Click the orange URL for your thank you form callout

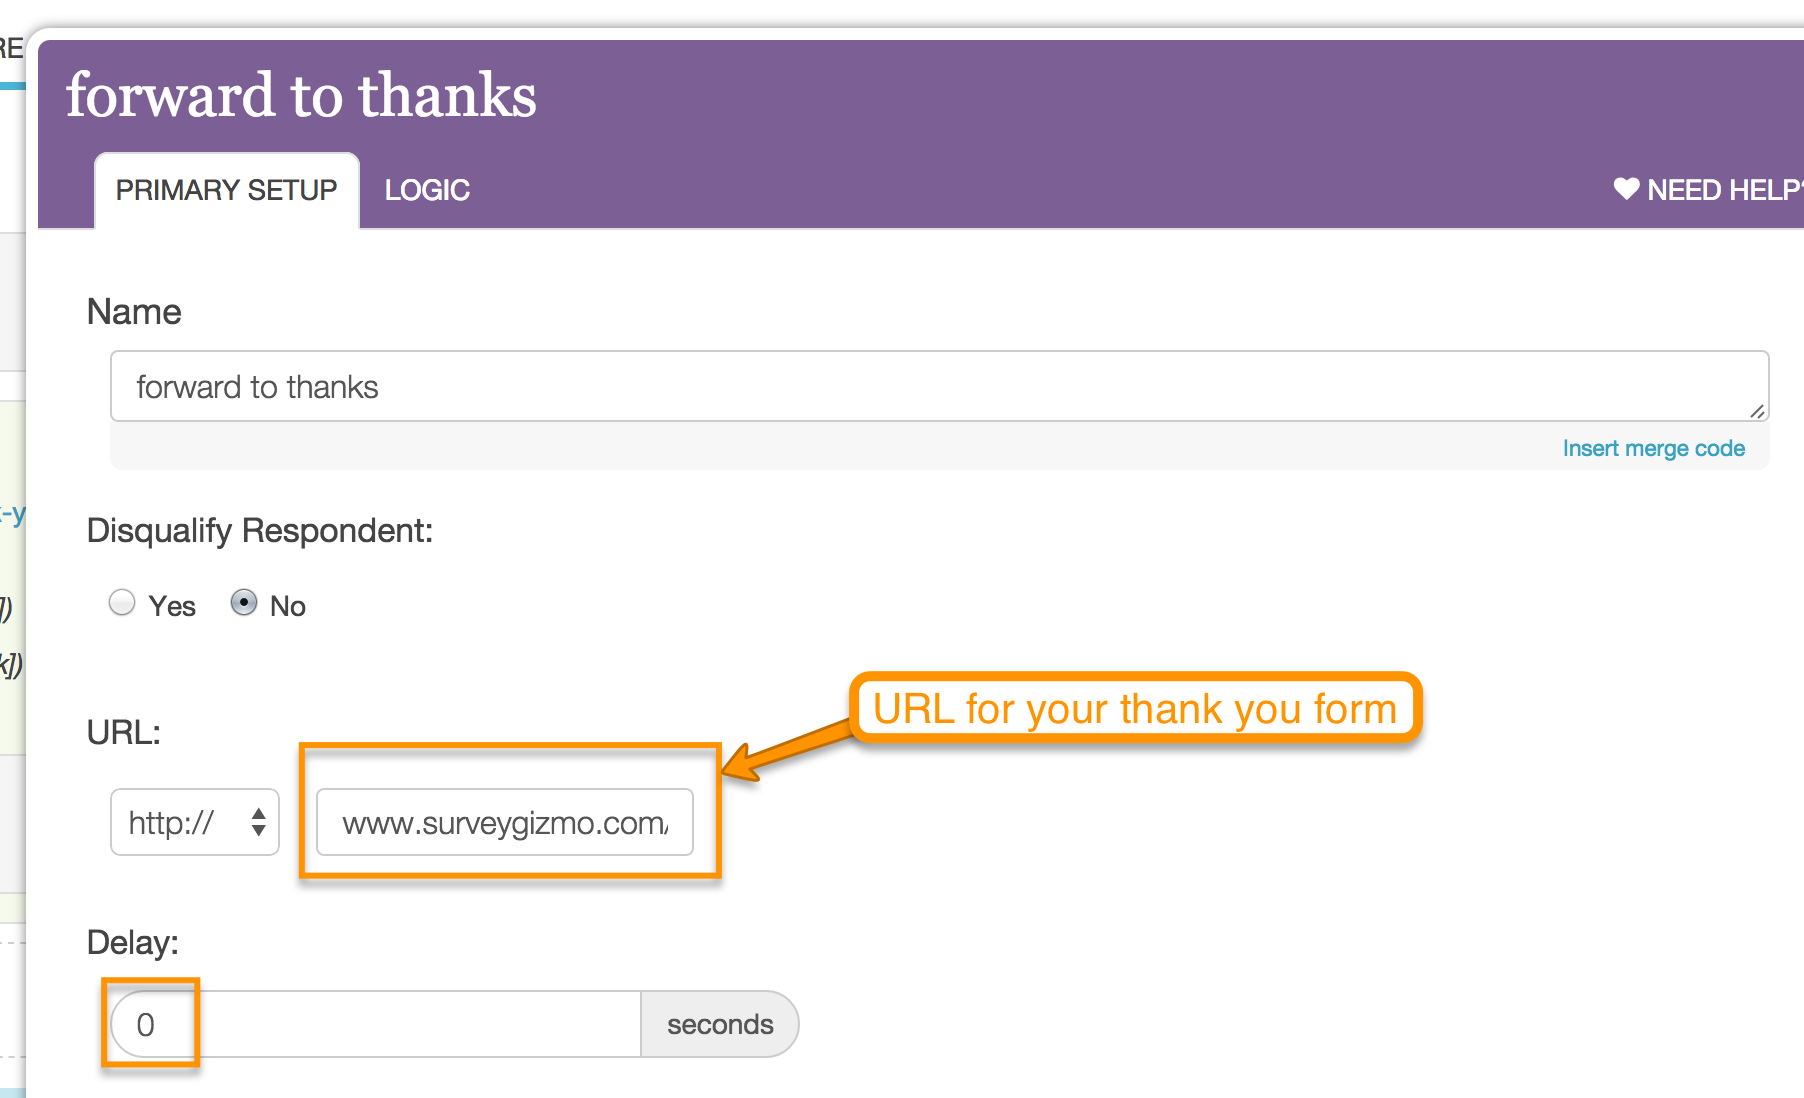1135,708
